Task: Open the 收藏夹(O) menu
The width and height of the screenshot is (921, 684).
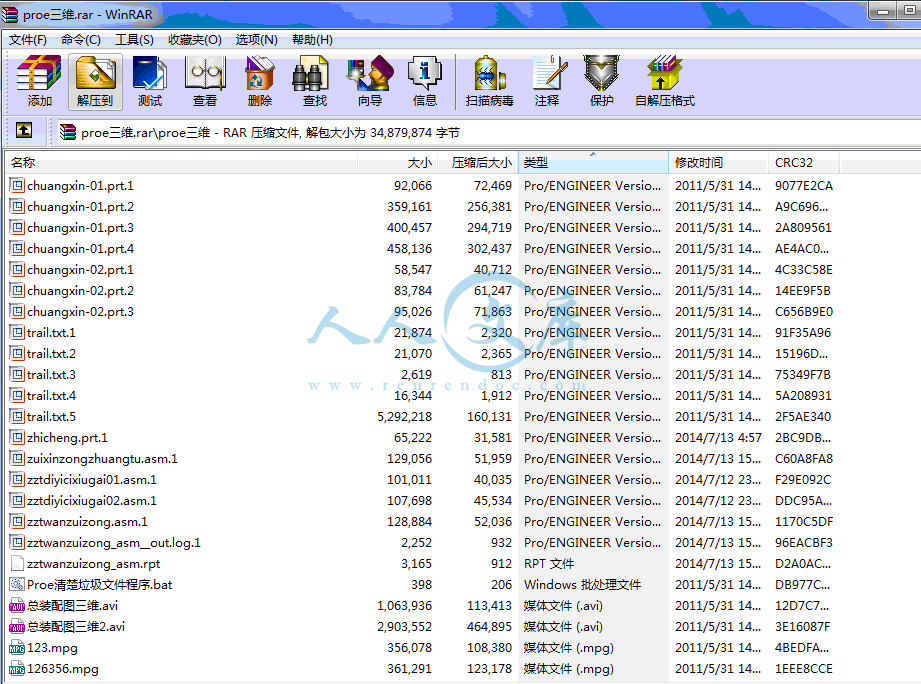Action: coord(195,39)
